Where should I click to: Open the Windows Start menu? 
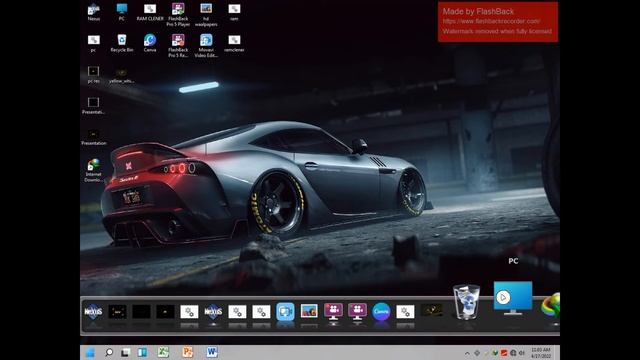click(90, 352)
